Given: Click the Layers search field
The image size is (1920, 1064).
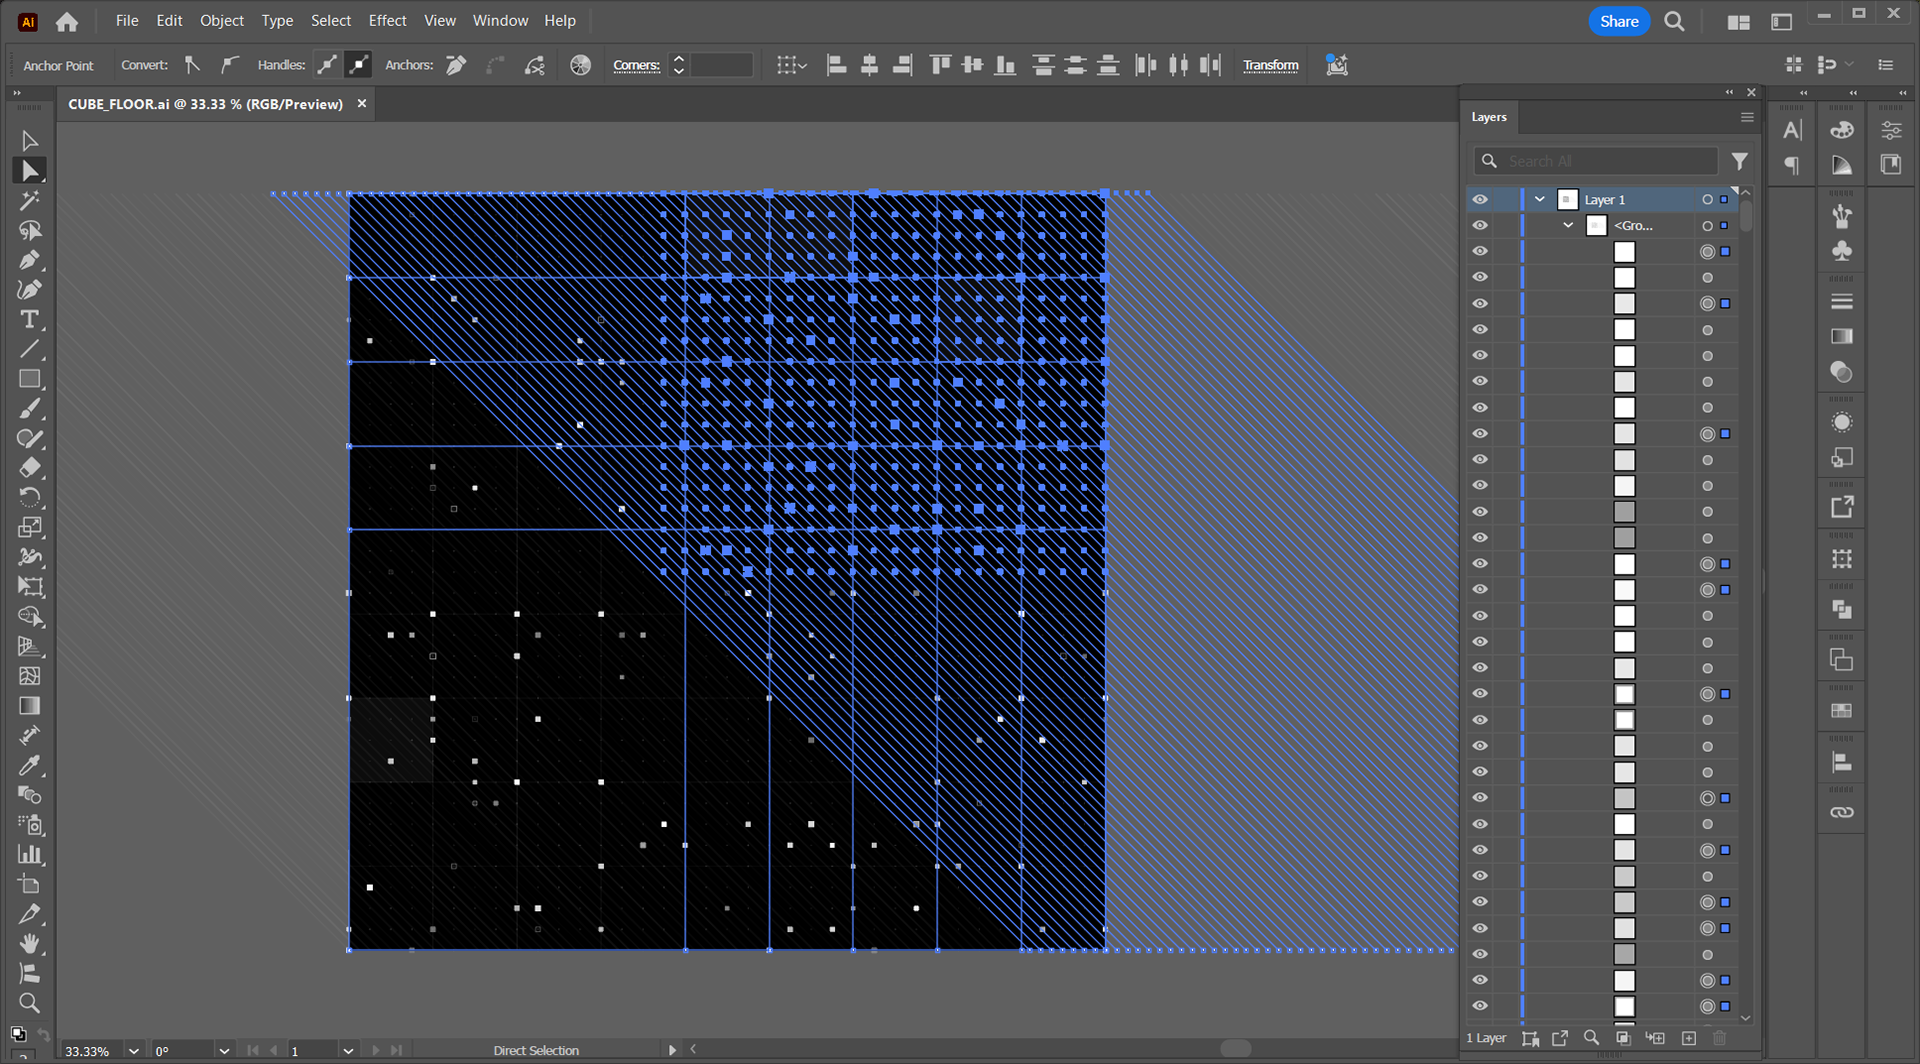Looking at the screenshot, I should (1596, 161).
